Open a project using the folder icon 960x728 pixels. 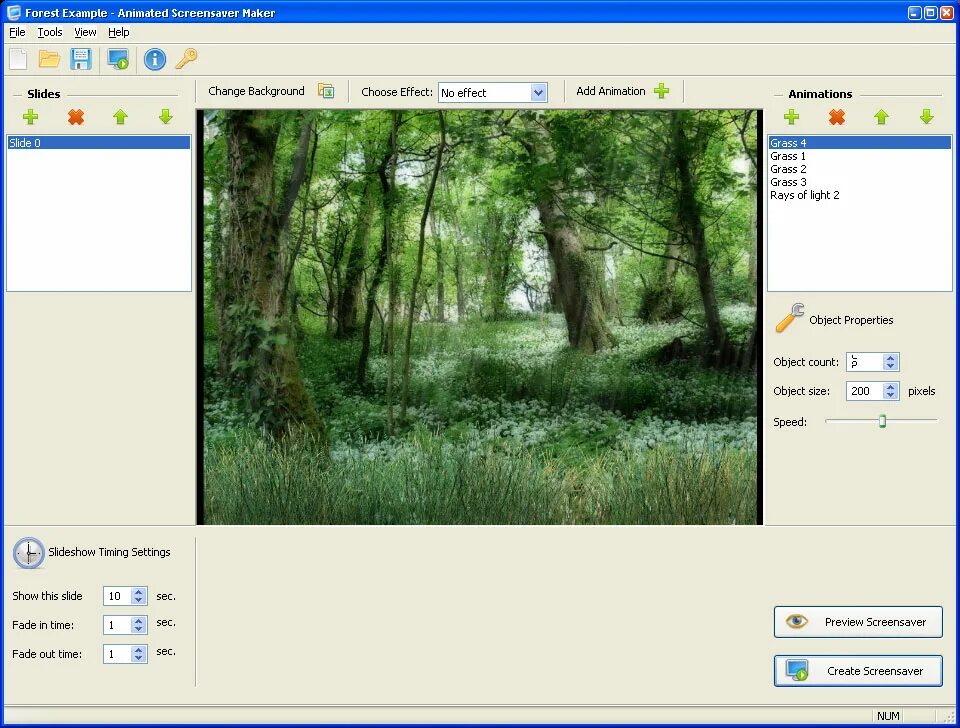coord(49,59)
